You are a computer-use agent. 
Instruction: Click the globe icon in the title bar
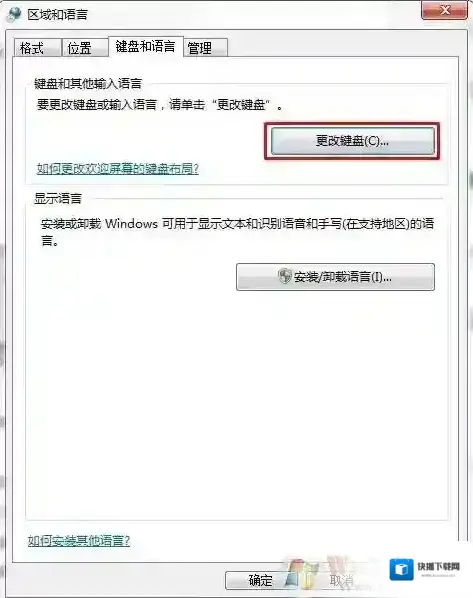[15, 14]
